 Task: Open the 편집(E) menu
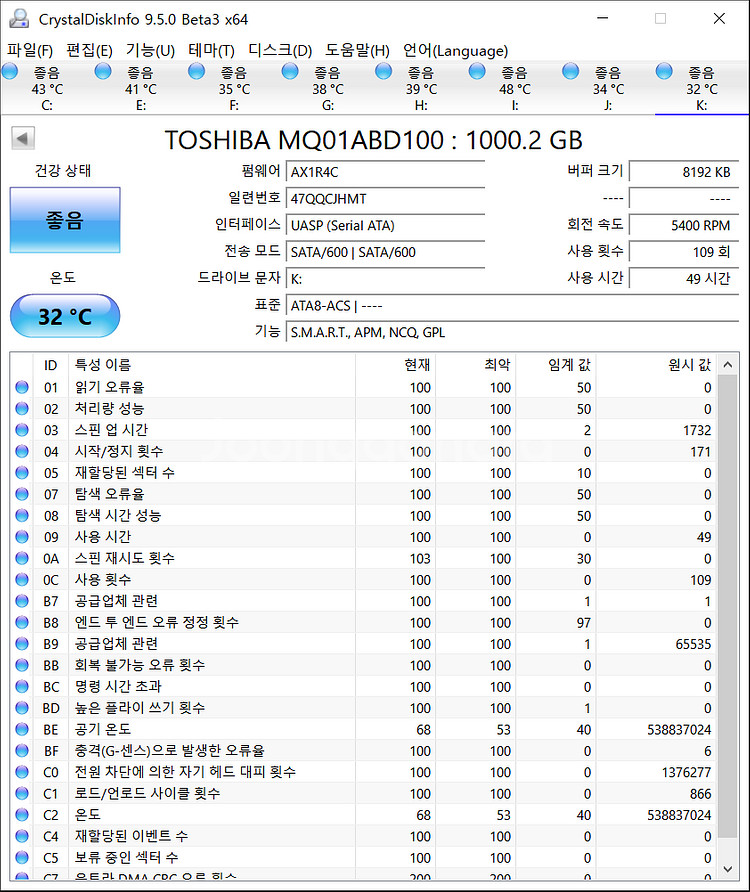point(89,51)
